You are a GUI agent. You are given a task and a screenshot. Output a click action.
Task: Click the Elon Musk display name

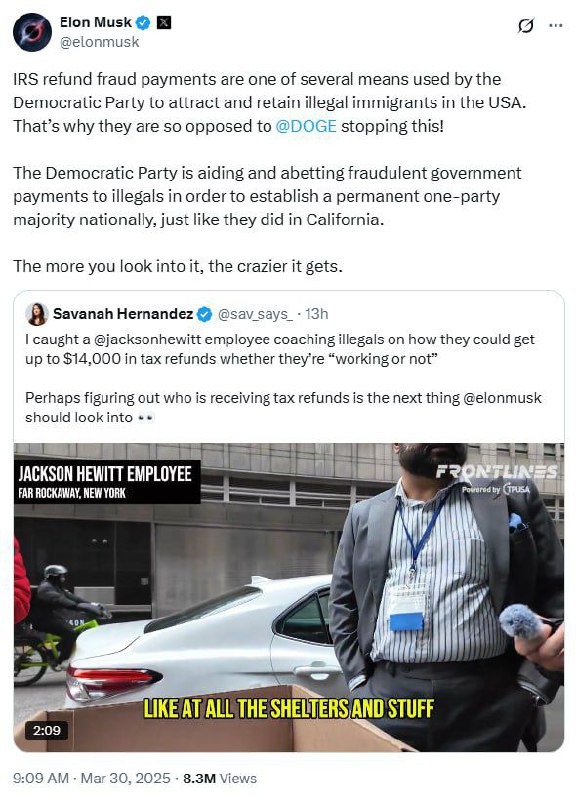pos(96,22)
